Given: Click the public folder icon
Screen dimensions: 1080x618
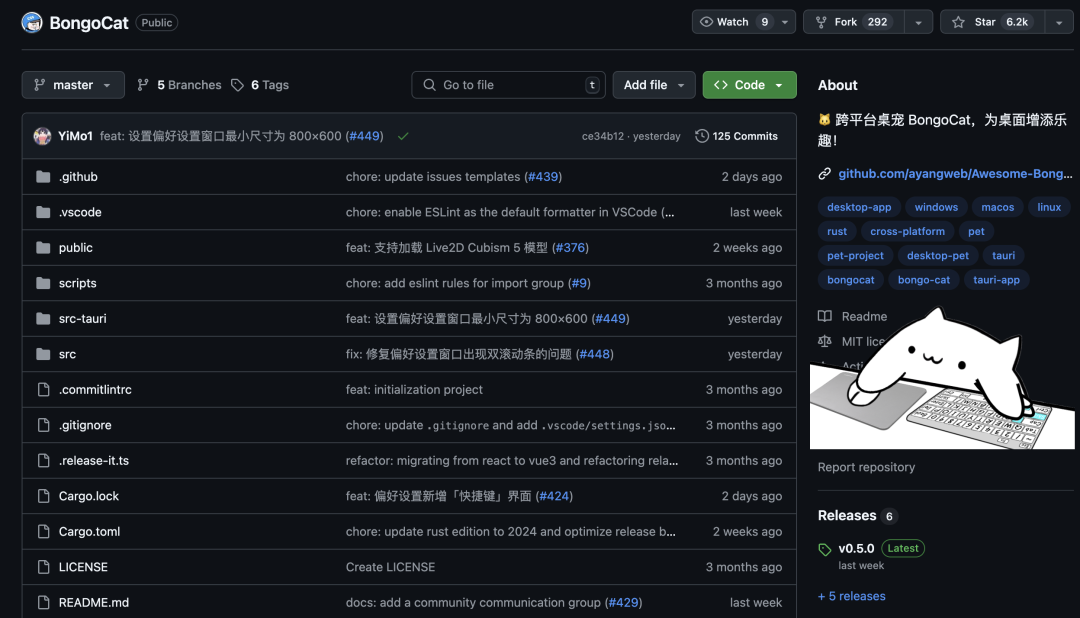Looking at the screenshot, I should [43, 248].
